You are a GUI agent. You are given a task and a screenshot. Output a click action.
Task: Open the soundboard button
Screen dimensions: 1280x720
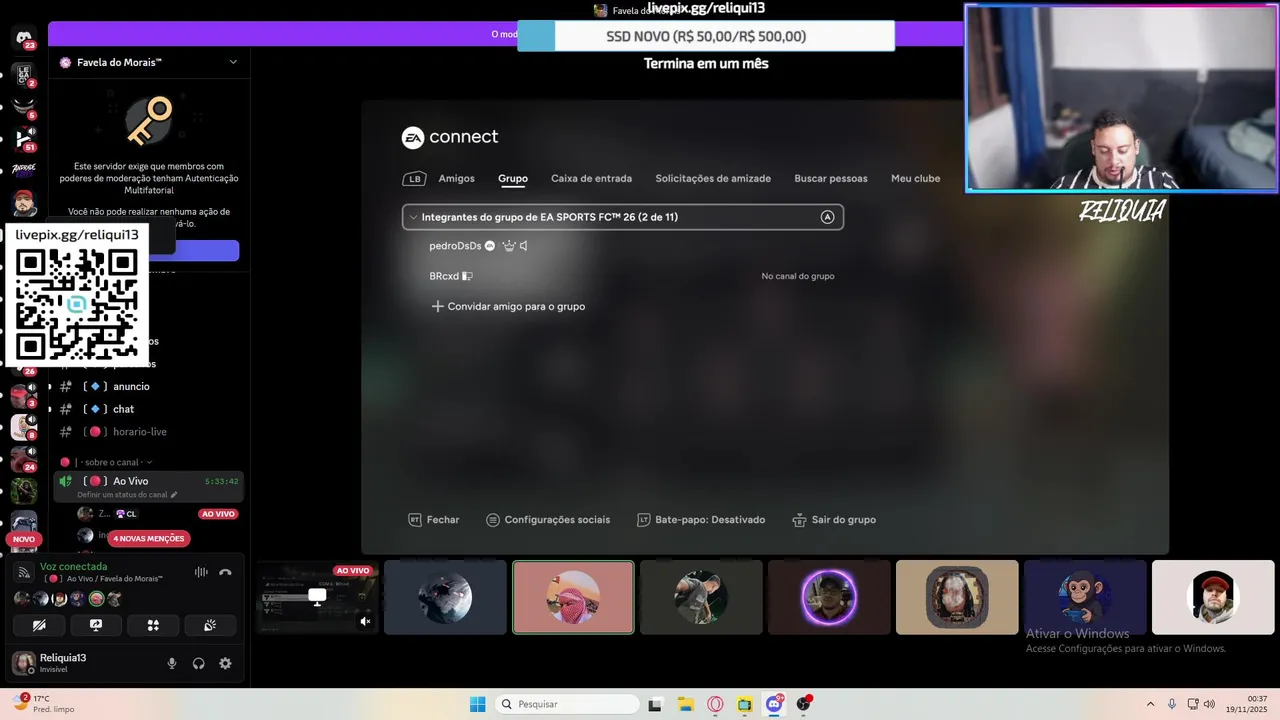[210, 625]
